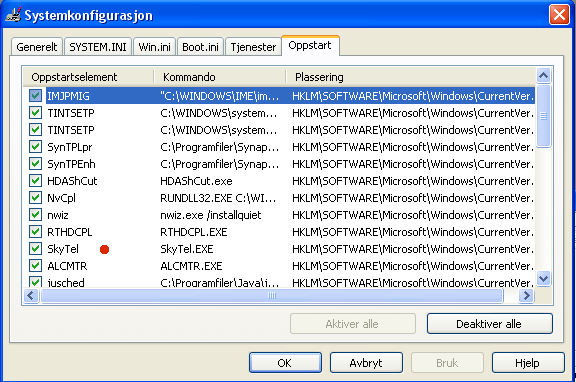The height and width of the screenshot is (382, 576).
Task: Click the vertical scrollbar thumb
Action: (x=543, y=116)
